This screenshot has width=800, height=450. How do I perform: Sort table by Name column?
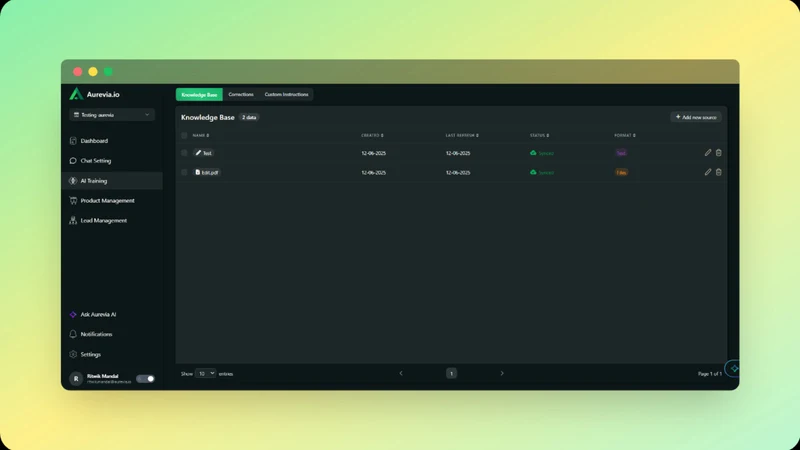(x=201, y=135)
